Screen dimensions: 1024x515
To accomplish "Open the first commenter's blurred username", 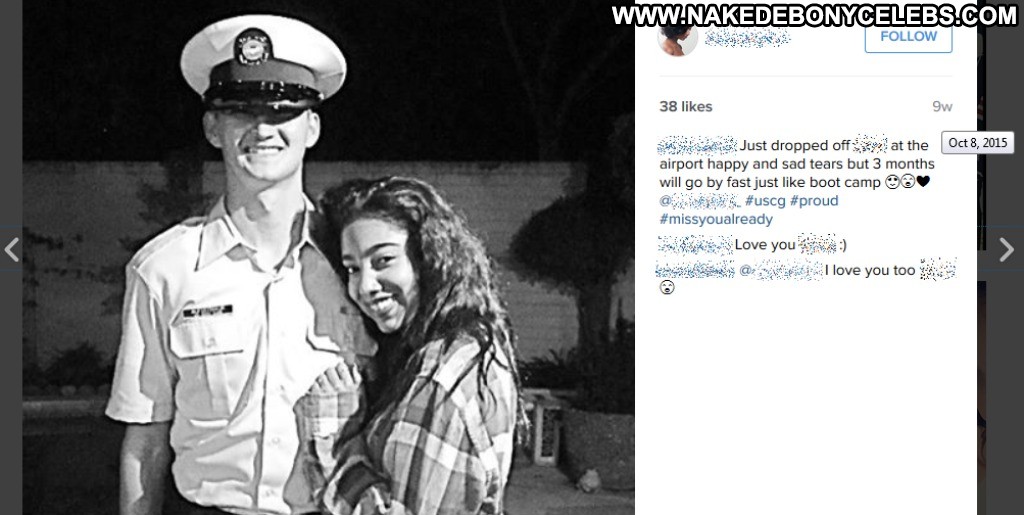I will coord(696,245).
